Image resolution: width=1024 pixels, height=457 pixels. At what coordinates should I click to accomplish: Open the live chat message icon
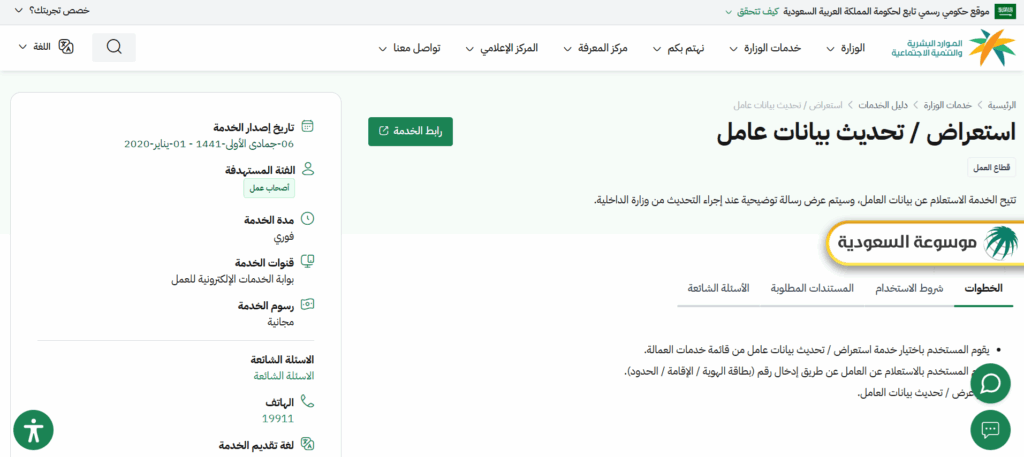tap(990, 430)
